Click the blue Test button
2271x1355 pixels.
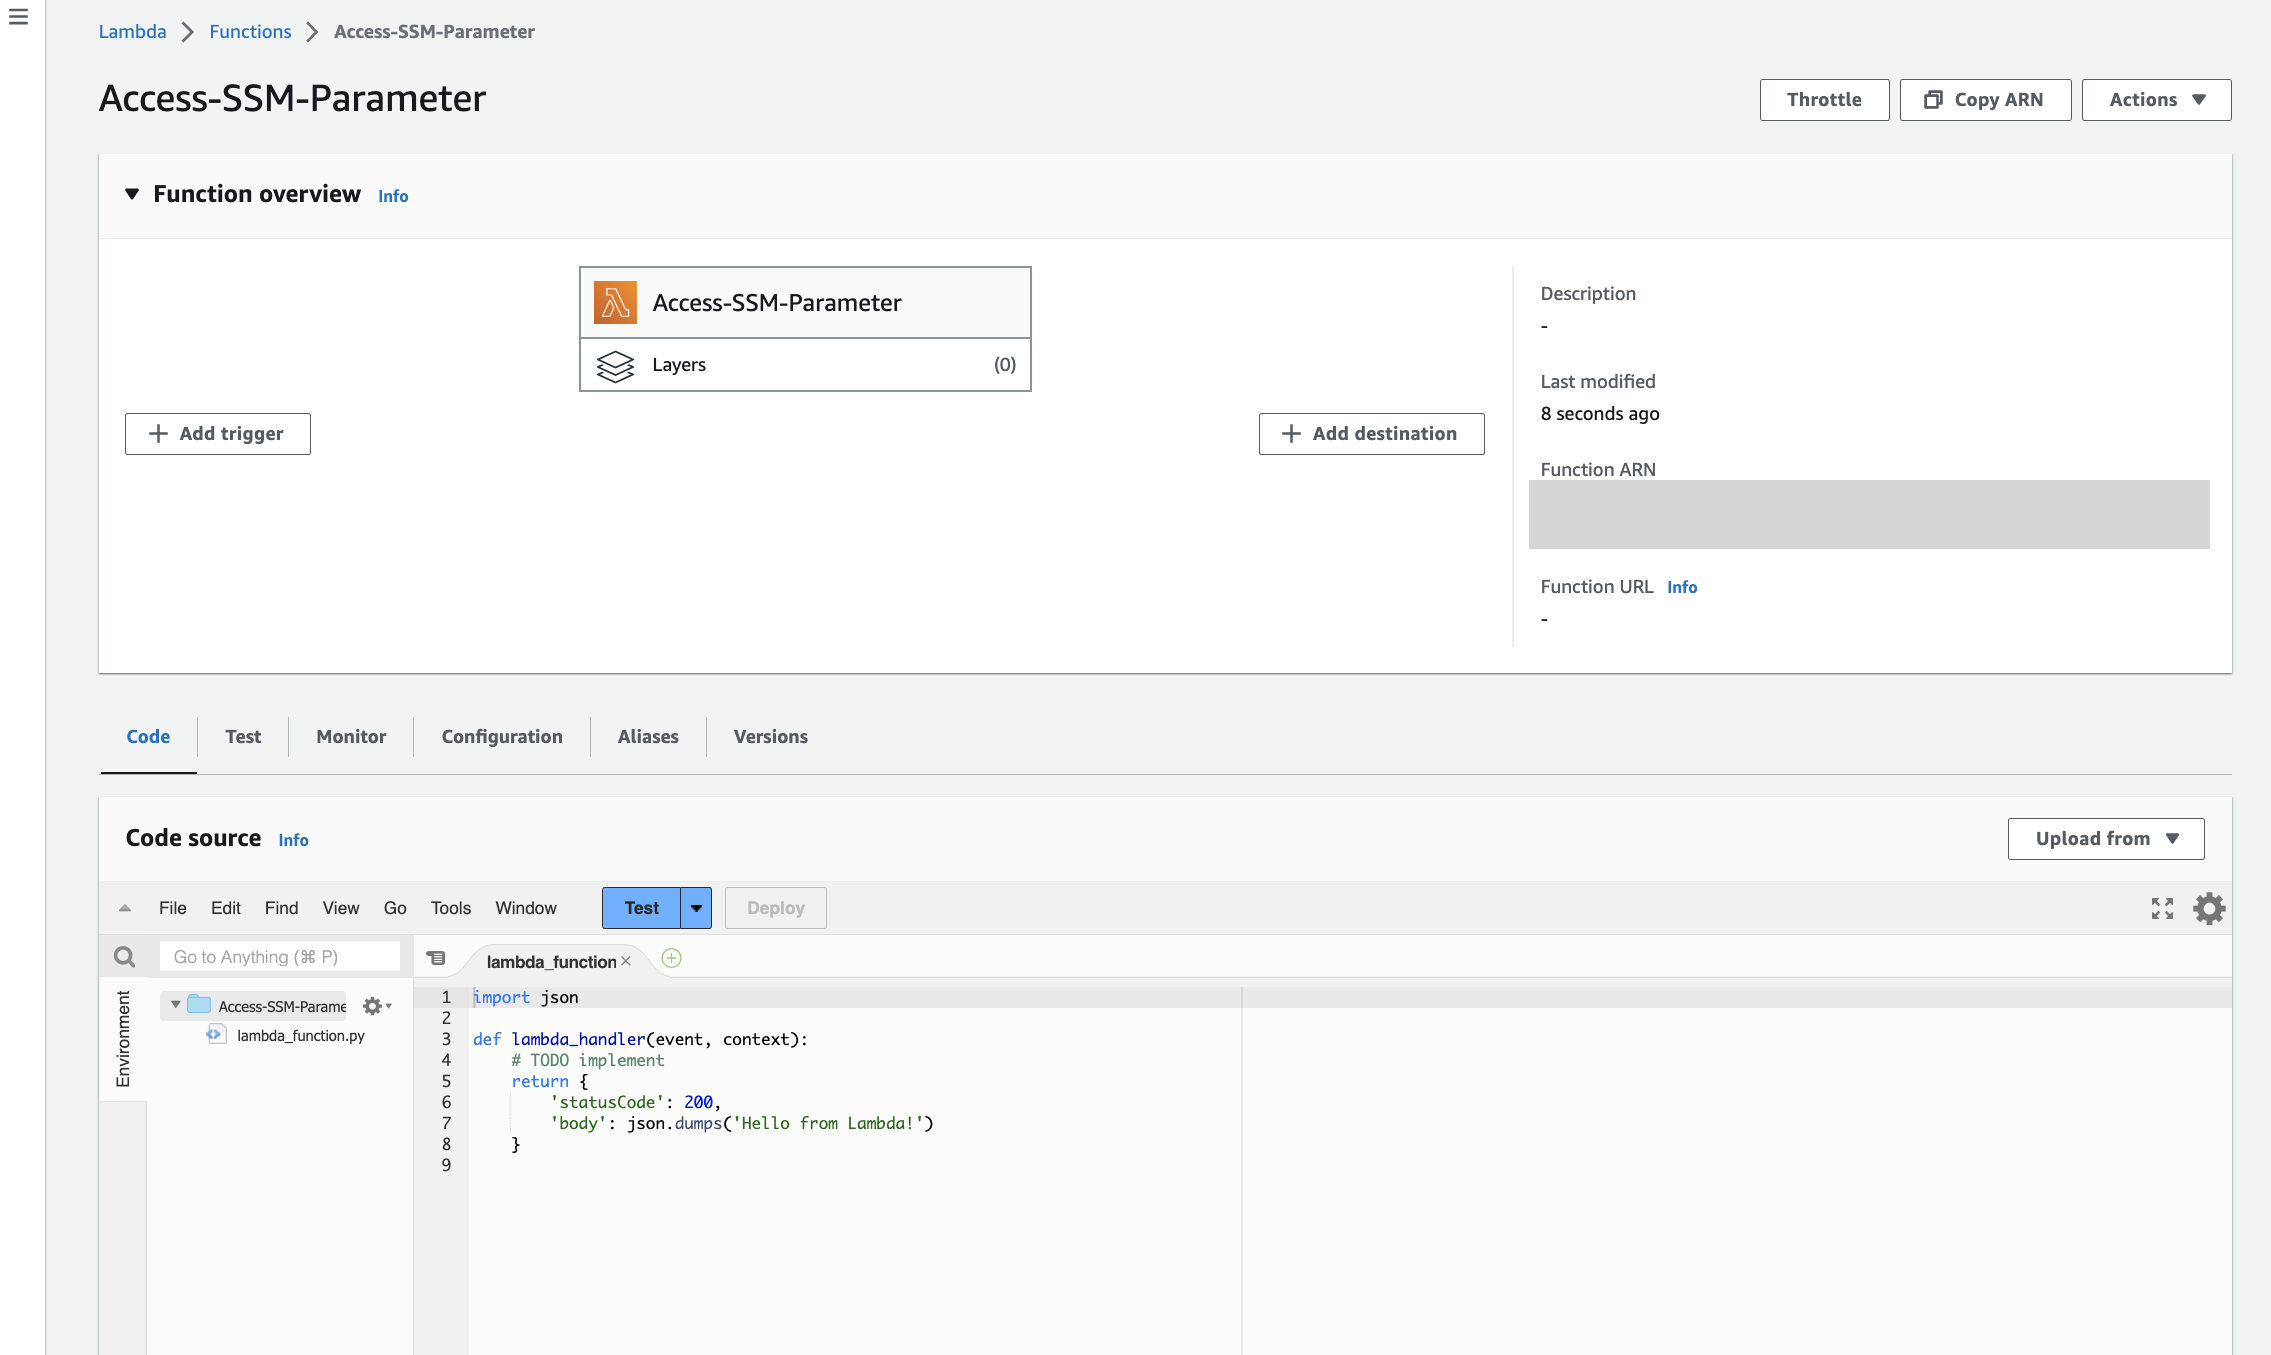641,908
